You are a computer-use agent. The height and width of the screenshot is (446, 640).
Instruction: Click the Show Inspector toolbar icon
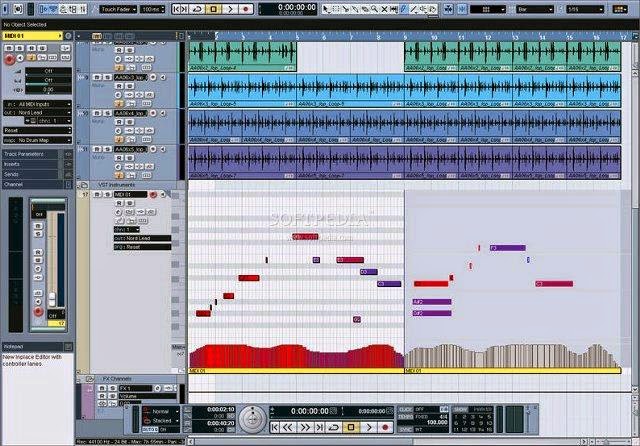pos(43,9)
